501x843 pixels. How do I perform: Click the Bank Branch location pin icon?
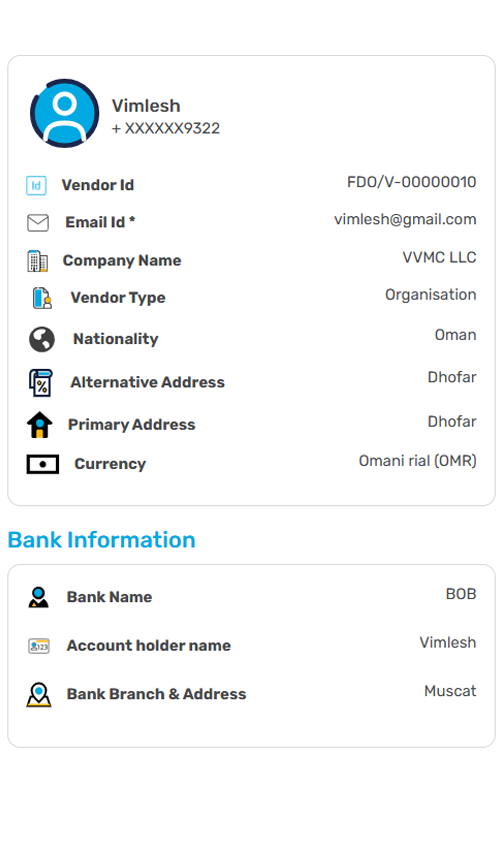(x=39, y=695)
